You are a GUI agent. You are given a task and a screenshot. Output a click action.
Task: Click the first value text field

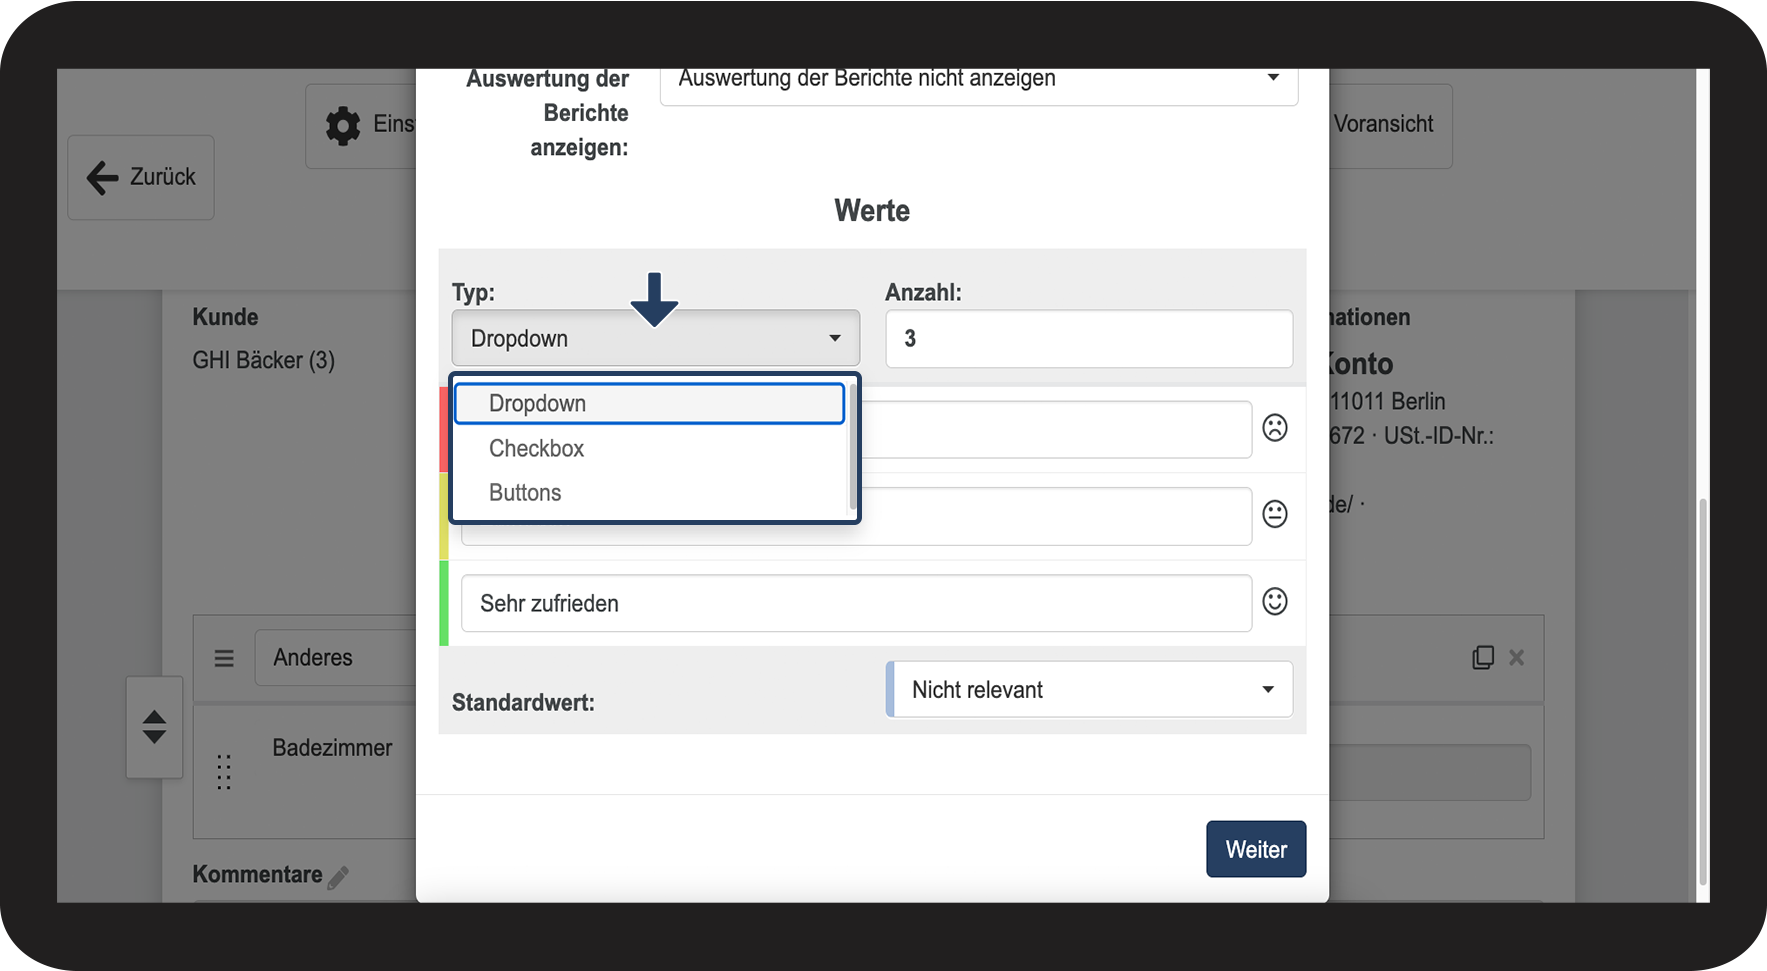click(1056, 430)
